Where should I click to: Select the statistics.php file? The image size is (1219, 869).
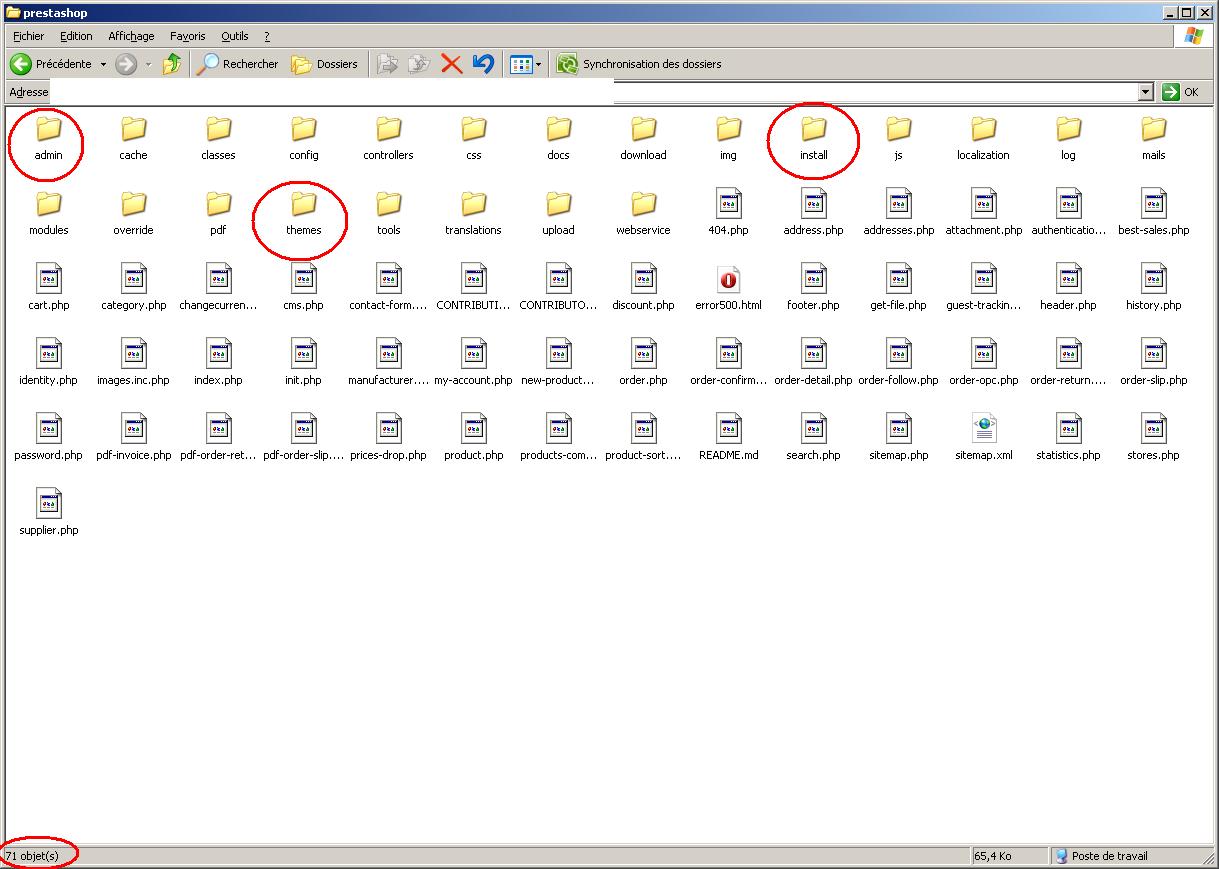click(x=1068, y=438)
